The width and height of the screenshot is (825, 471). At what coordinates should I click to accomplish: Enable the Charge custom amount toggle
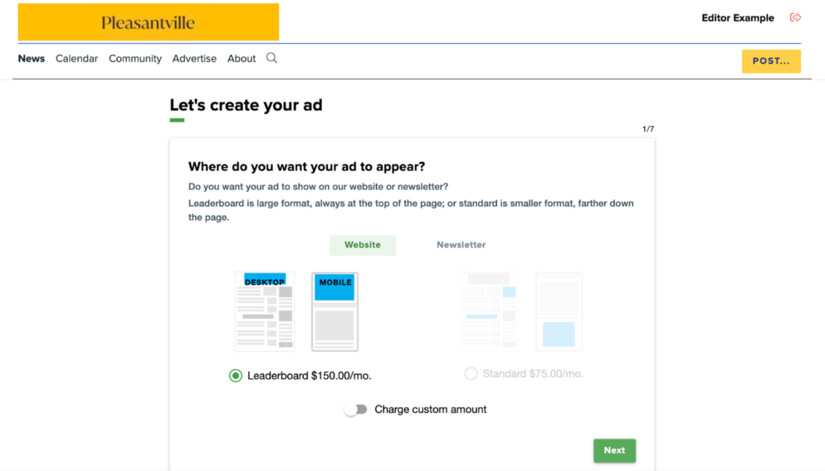[x=356, y=409]
